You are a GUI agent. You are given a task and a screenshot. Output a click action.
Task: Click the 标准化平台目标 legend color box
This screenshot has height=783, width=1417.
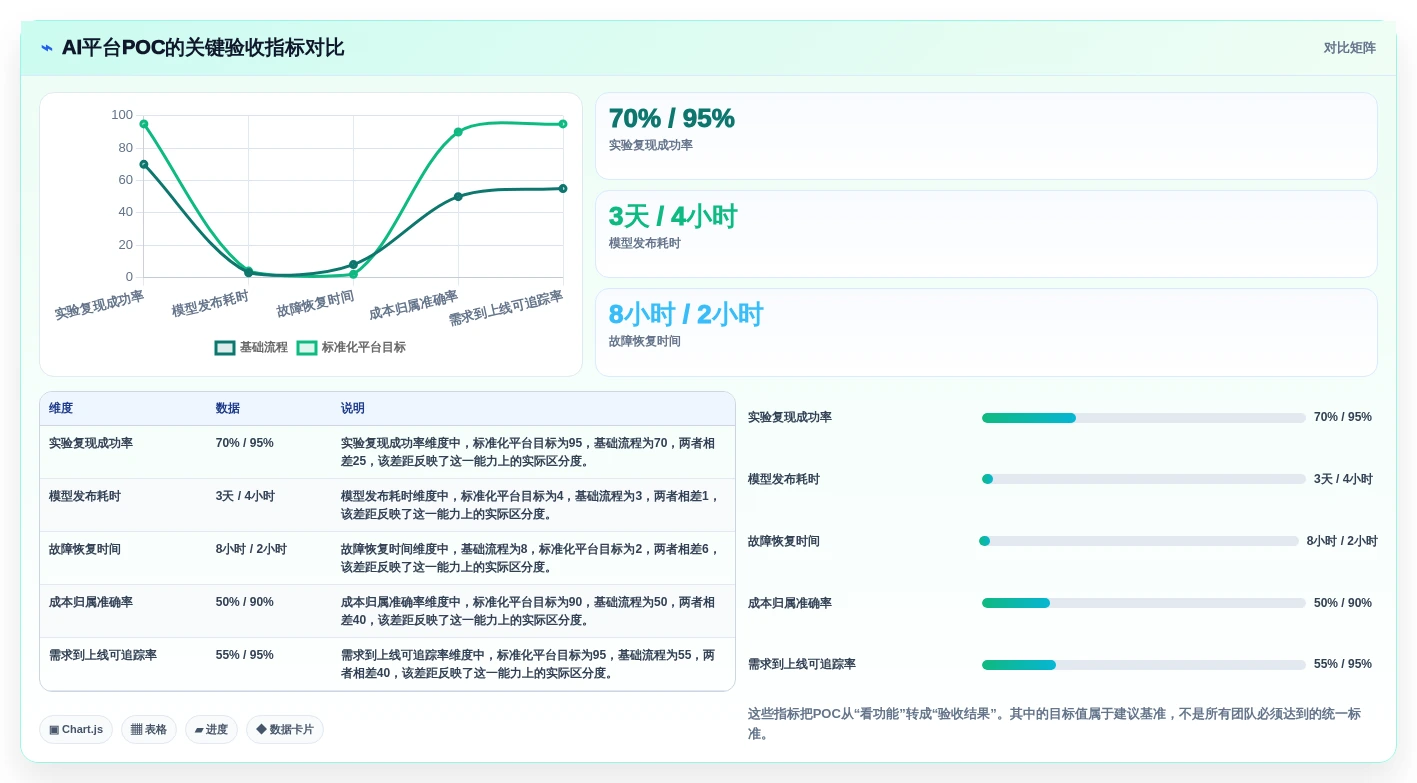coord(307,348)
